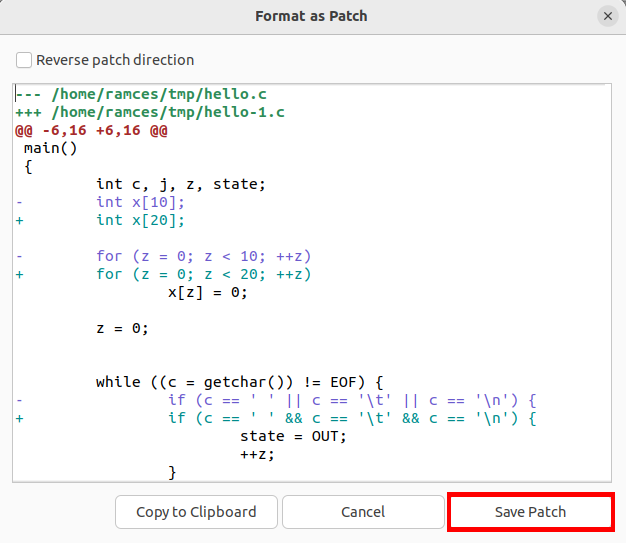This screenshot has width=626, height=543.
Task: Click the Save Patch button
Action: pyautogui.click(x=531, y=512)
